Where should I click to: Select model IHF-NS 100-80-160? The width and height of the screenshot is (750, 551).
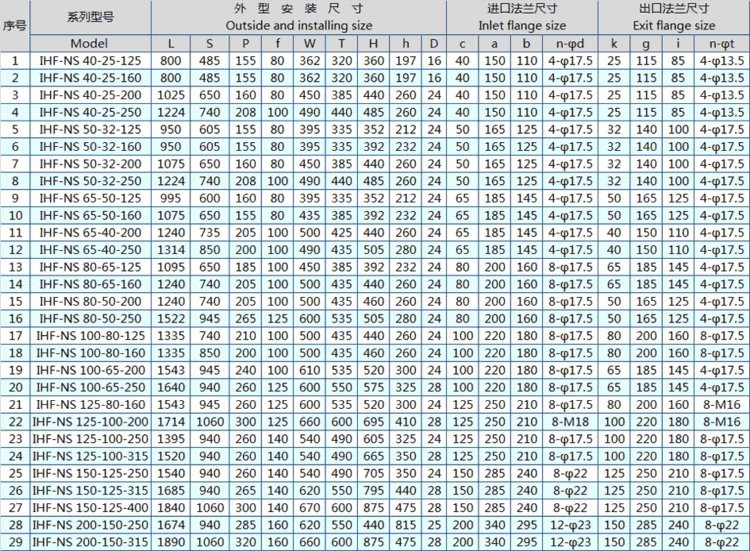click(90, 352)
